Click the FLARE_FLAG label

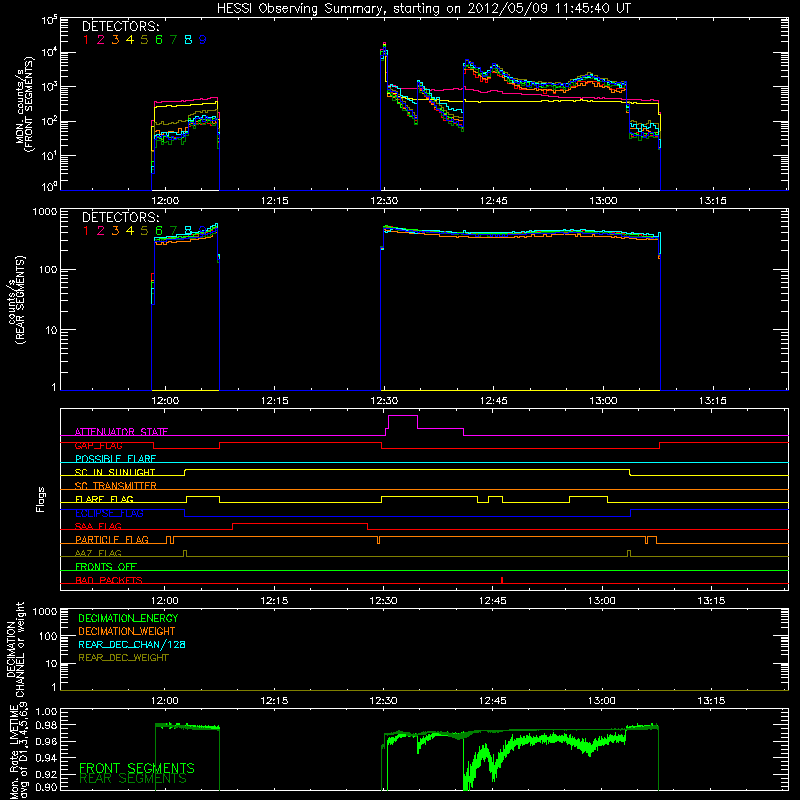(104, 499)
